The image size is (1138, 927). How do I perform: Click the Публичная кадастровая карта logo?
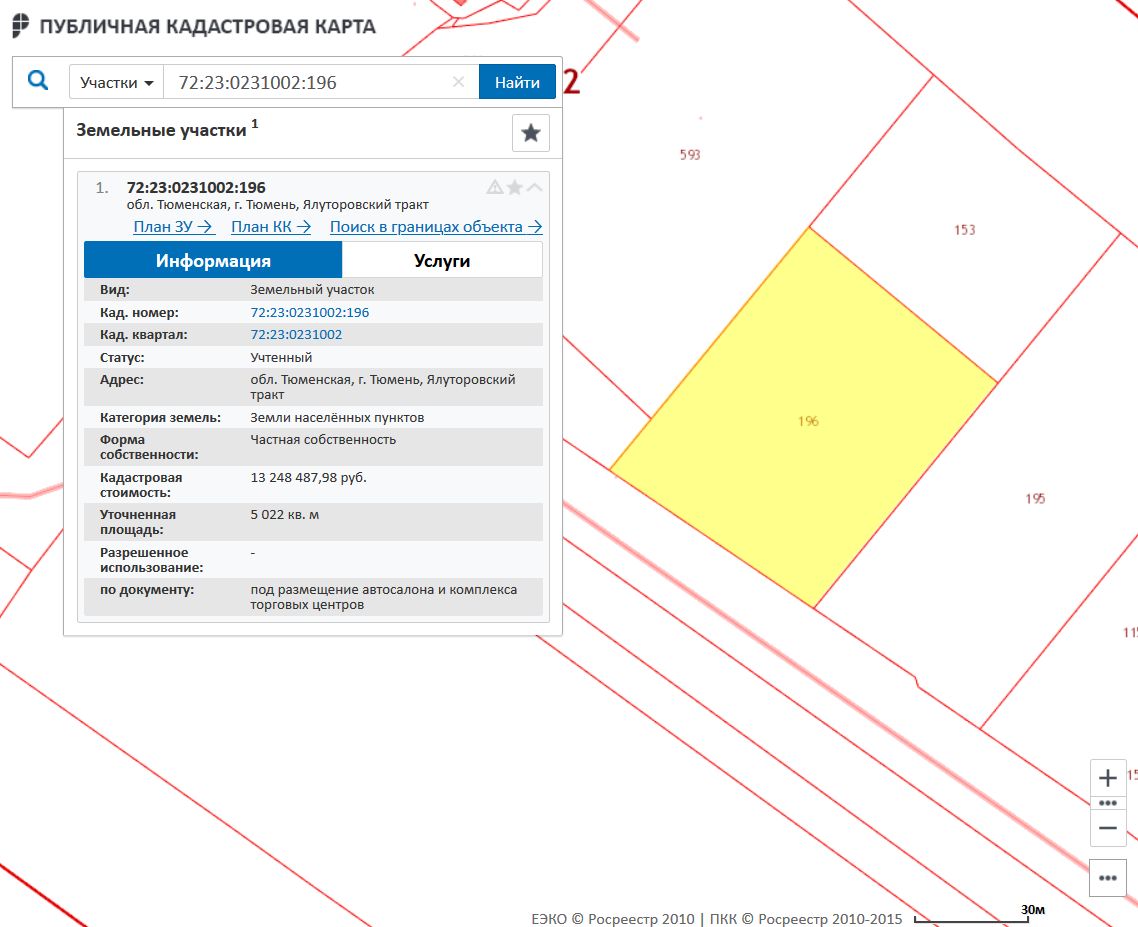(194, 26)
